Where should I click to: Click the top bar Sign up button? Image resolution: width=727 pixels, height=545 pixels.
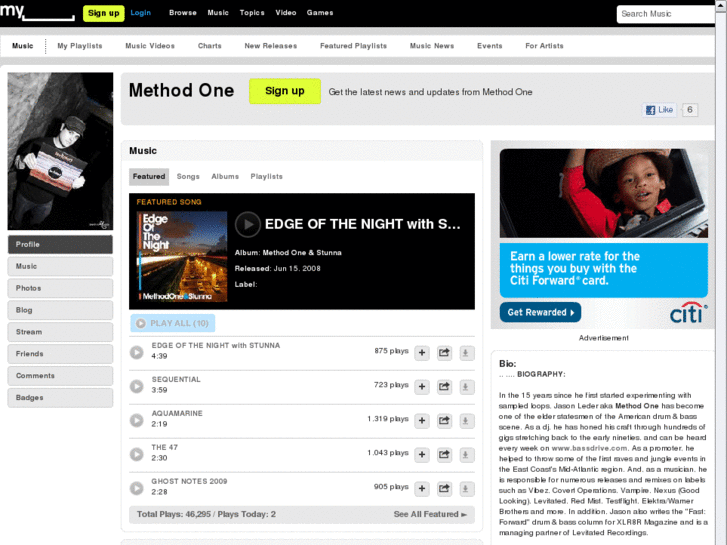coord(103,13)
